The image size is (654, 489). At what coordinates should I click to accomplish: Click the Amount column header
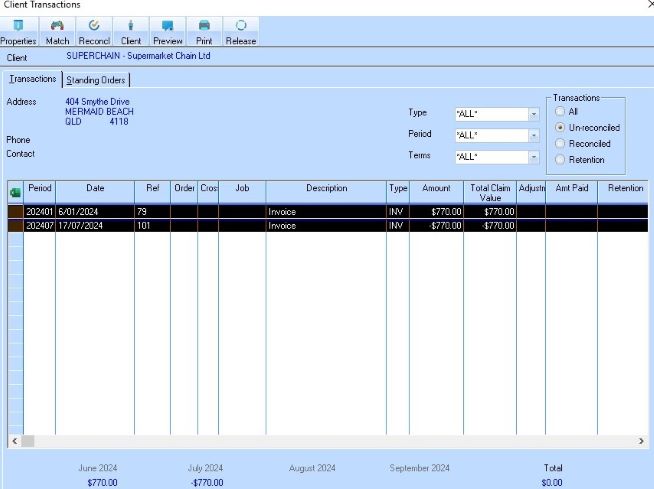(436, 188)
